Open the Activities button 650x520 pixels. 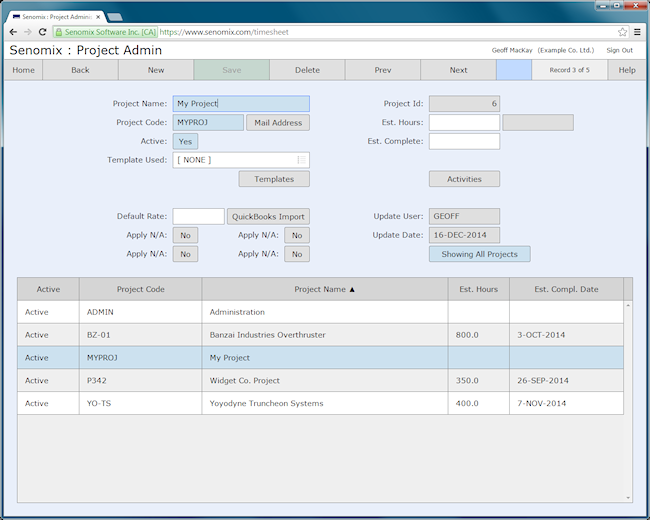pos(464,179)
